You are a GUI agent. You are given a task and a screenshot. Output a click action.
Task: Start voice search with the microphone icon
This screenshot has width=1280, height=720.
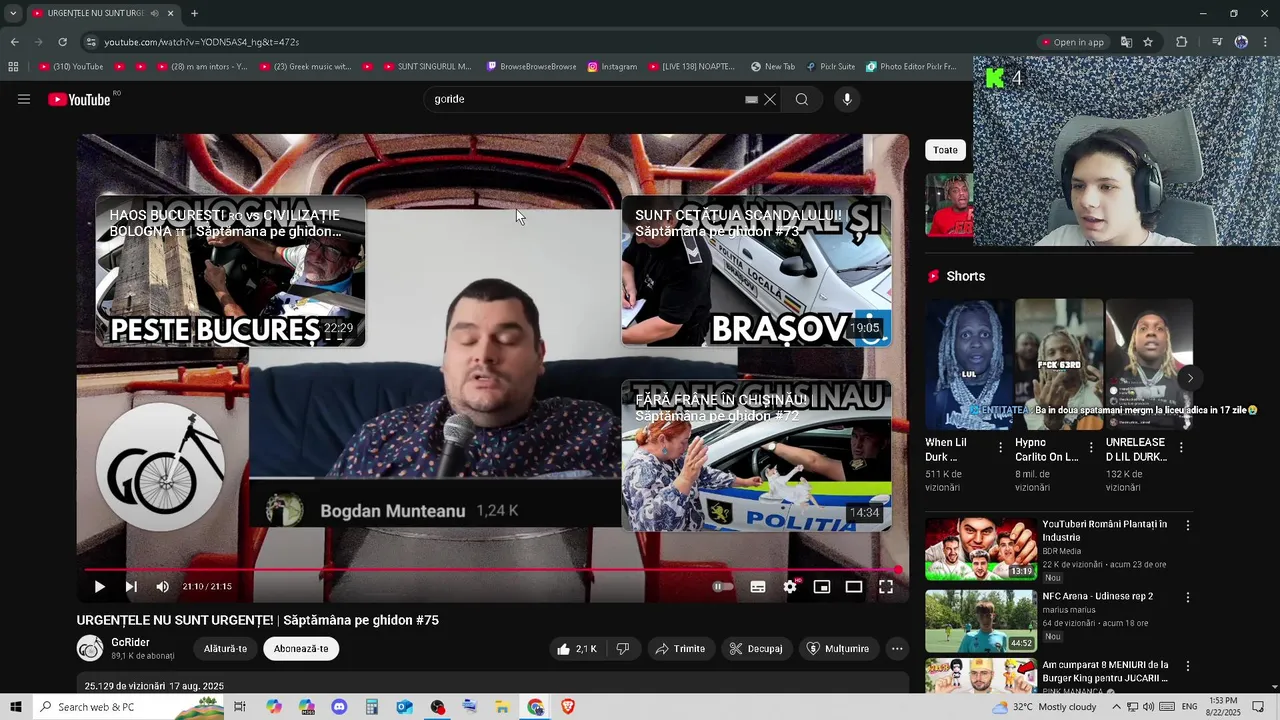click(847, 99)
